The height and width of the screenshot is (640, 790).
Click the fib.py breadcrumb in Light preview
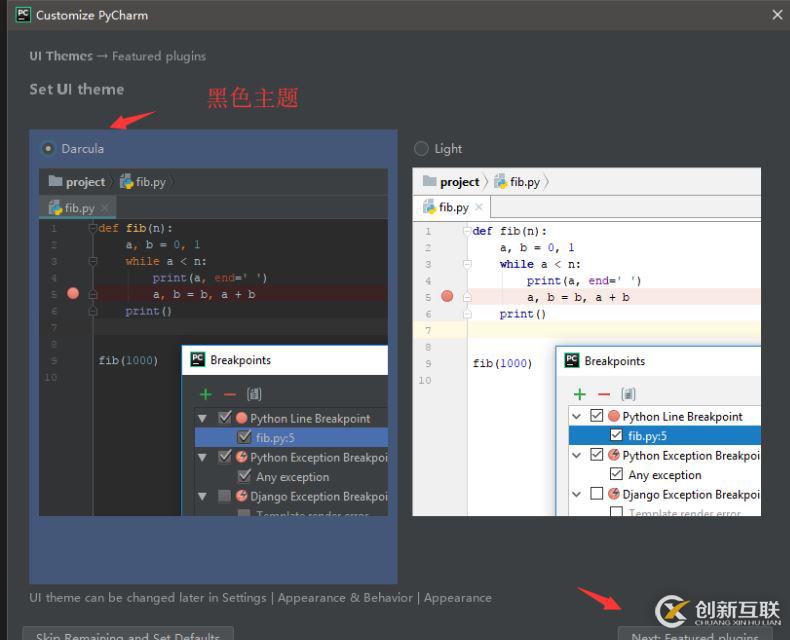(517, 182)
